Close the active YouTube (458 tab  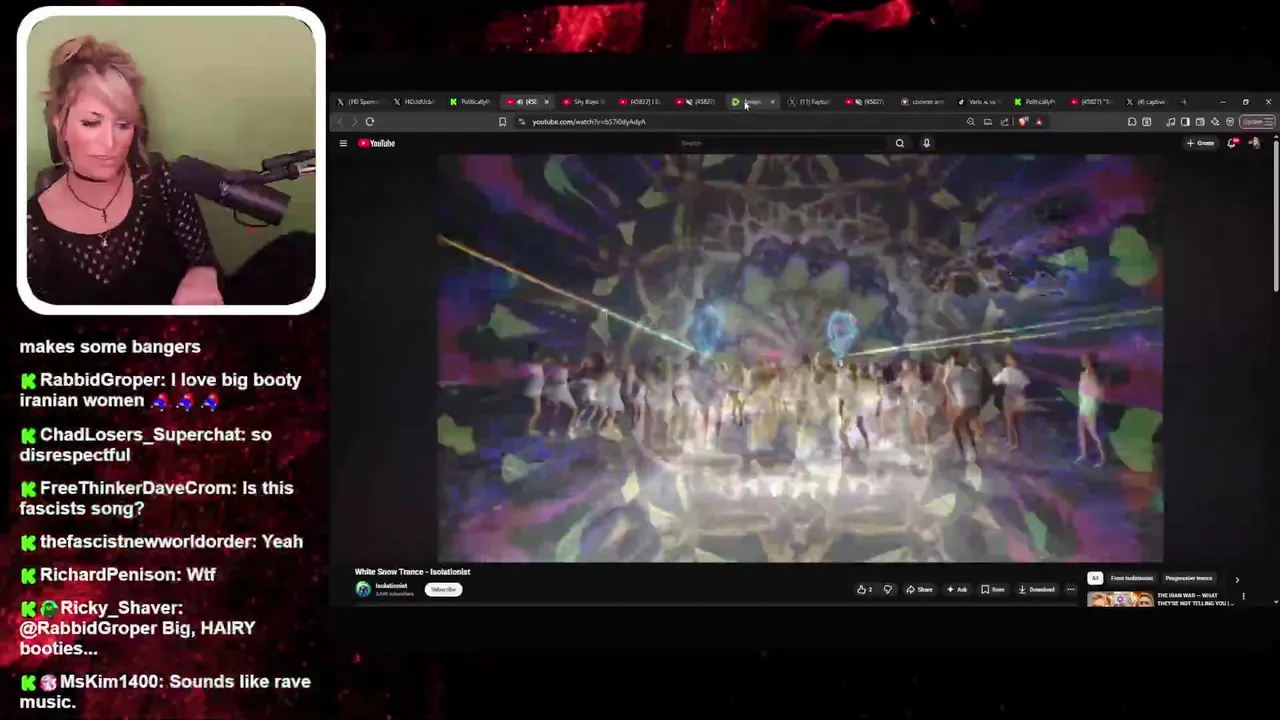tap(546, 102)
